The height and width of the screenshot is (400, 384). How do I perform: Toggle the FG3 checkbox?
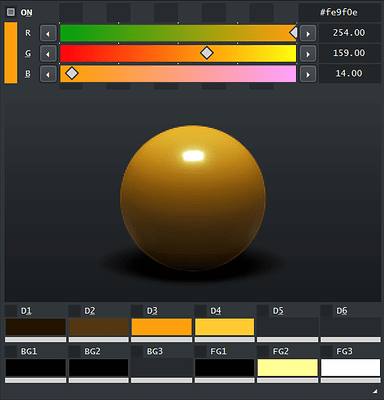click(x=326, y=351)
